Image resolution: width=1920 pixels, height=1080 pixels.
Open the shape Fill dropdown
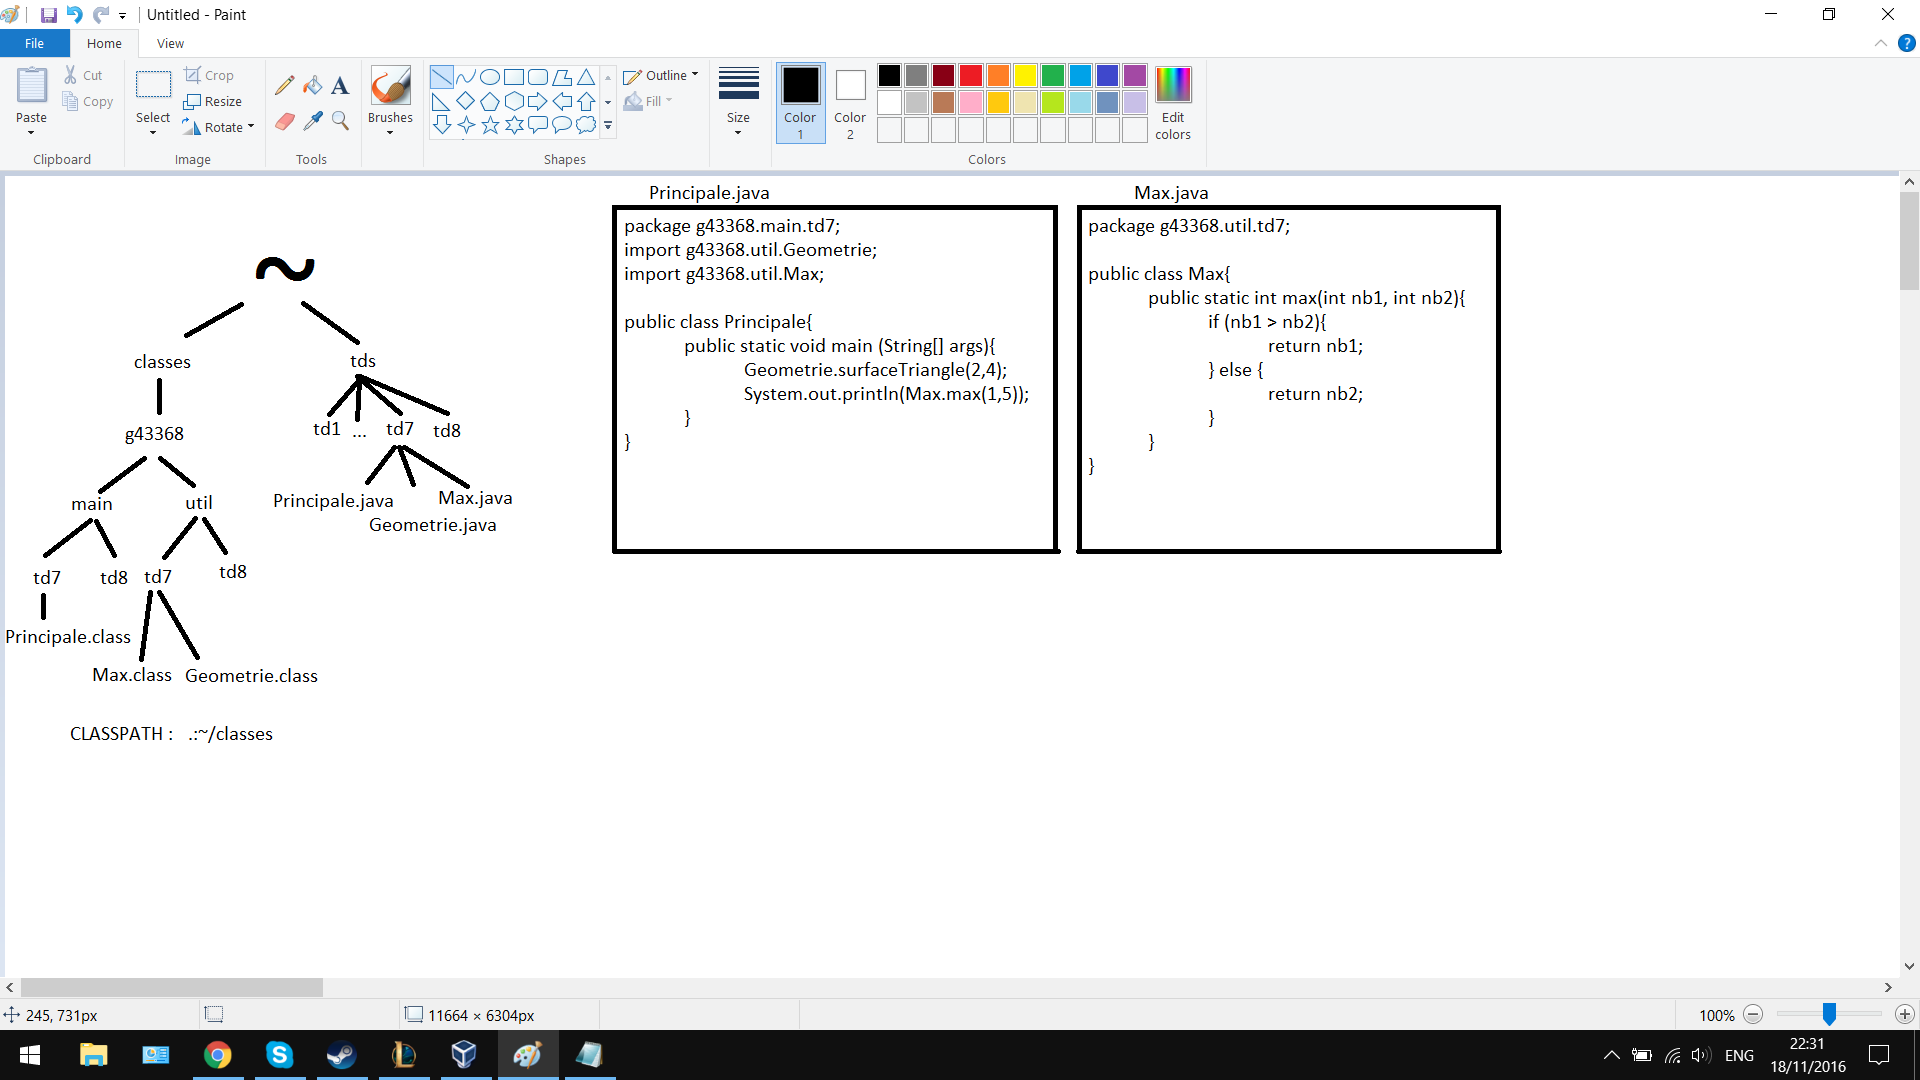pyautogui.click(x=649, y=101)
